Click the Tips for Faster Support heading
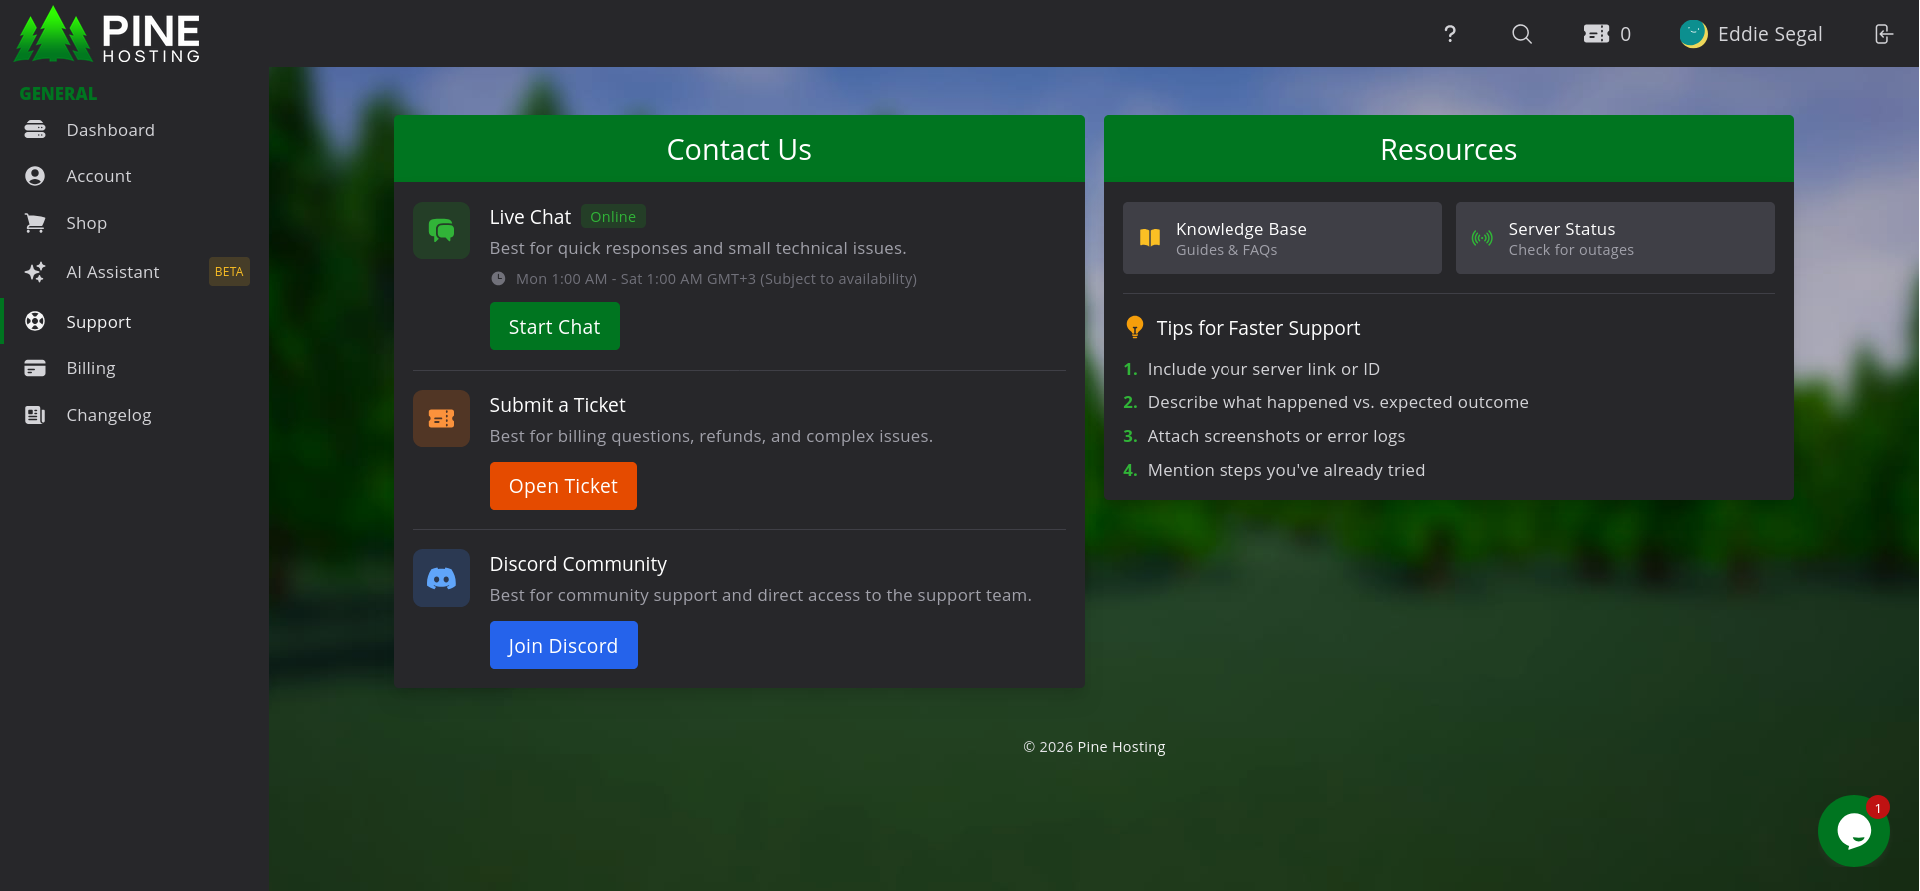 click(x=1258, y=328)
